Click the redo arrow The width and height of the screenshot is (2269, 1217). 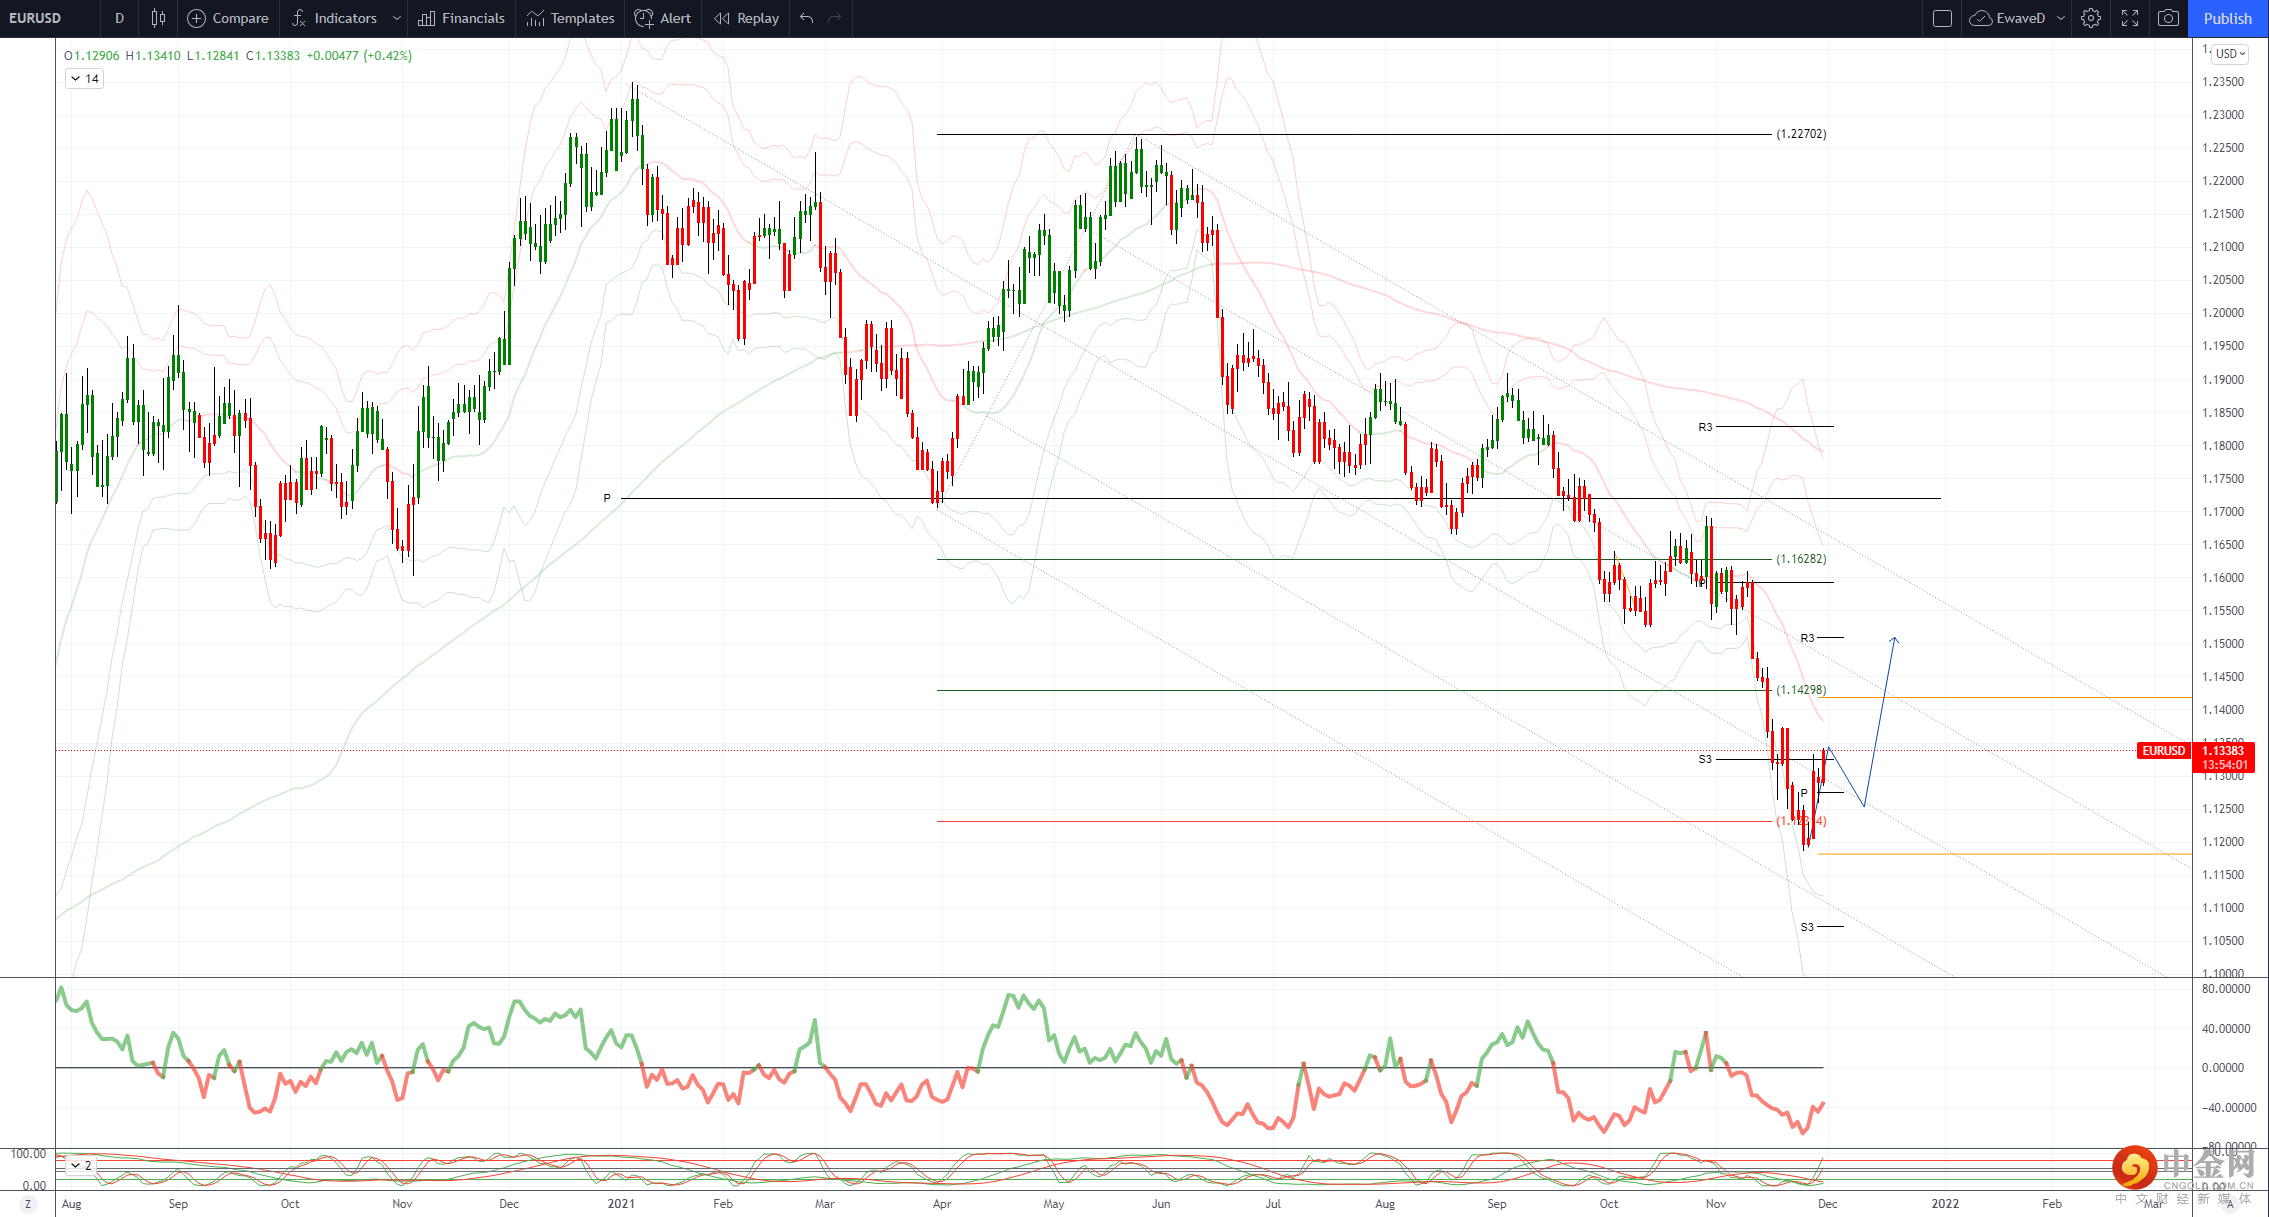click(835, 18)
